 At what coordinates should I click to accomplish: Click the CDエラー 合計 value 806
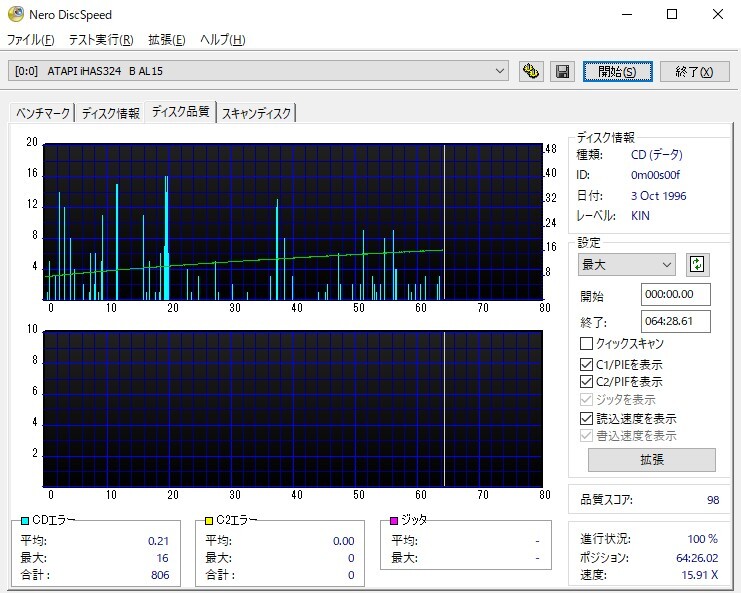click(x=160, y=575)
